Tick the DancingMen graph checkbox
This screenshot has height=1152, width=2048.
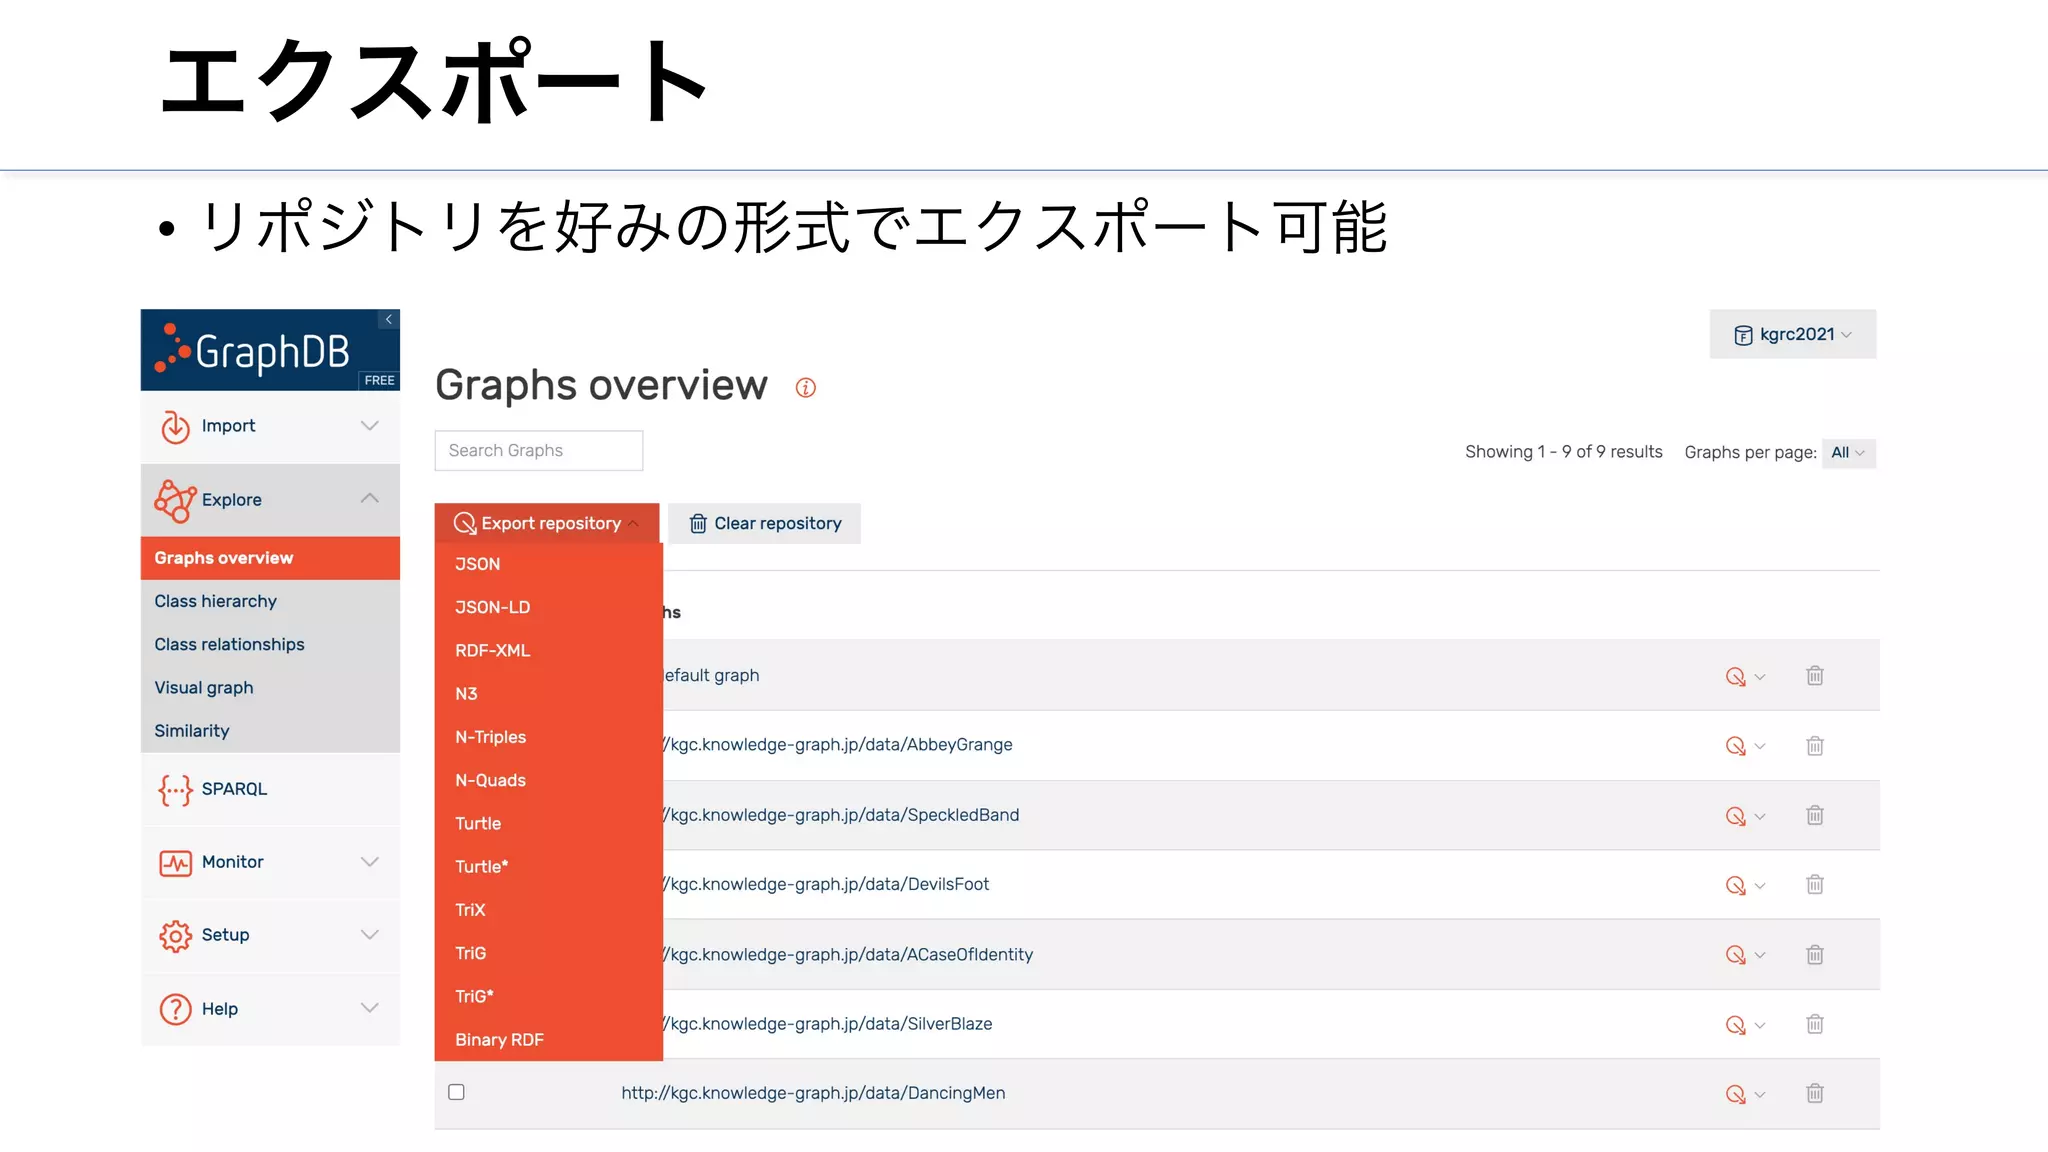click(456, 1092)
